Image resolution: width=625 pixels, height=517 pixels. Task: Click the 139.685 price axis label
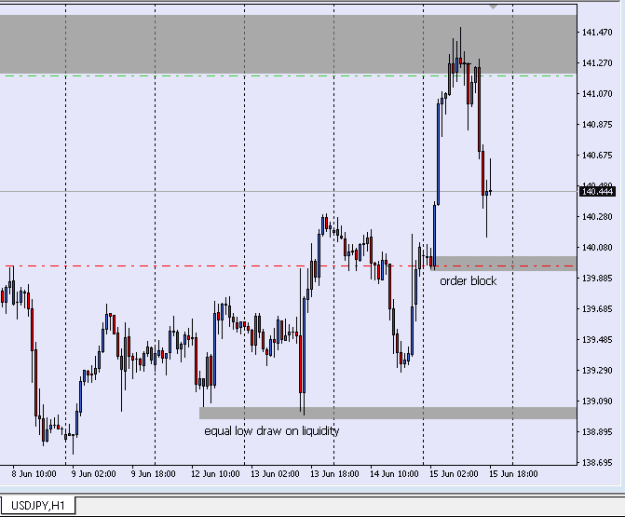pyautogui.click(x=597, y=309)
